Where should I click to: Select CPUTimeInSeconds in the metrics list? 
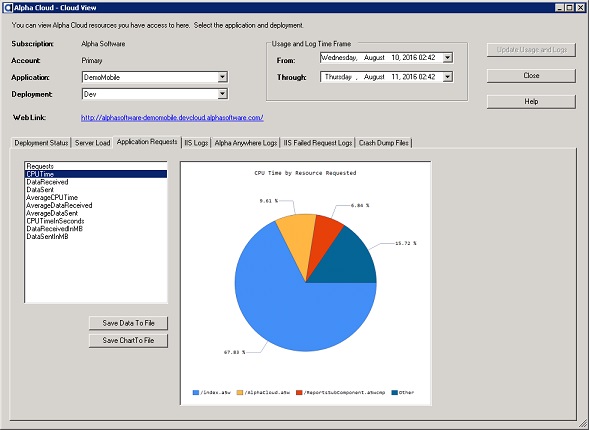(96, 221)
